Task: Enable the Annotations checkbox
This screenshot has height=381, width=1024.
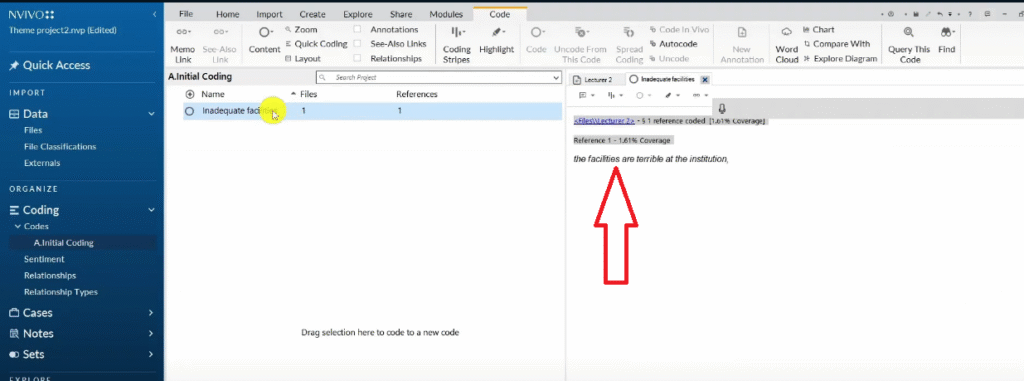Action: pos(357,29)
